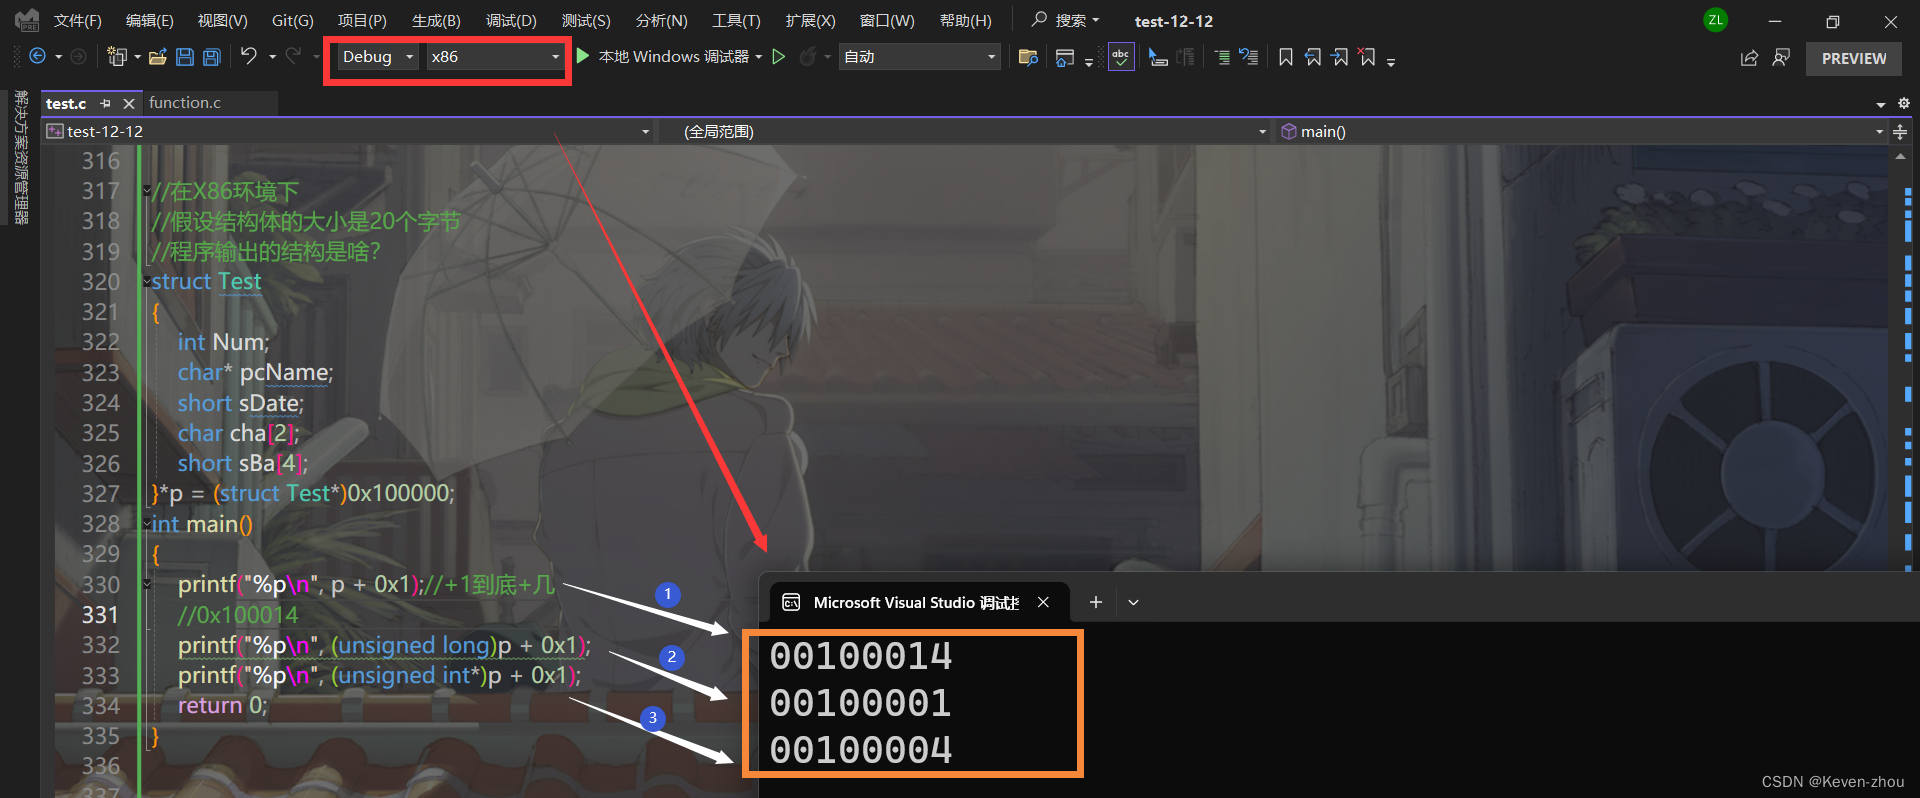Screen dimensions: 1920x798
Task: Start debugging with 本地 Windows 调试器
Action: (664, 57)
